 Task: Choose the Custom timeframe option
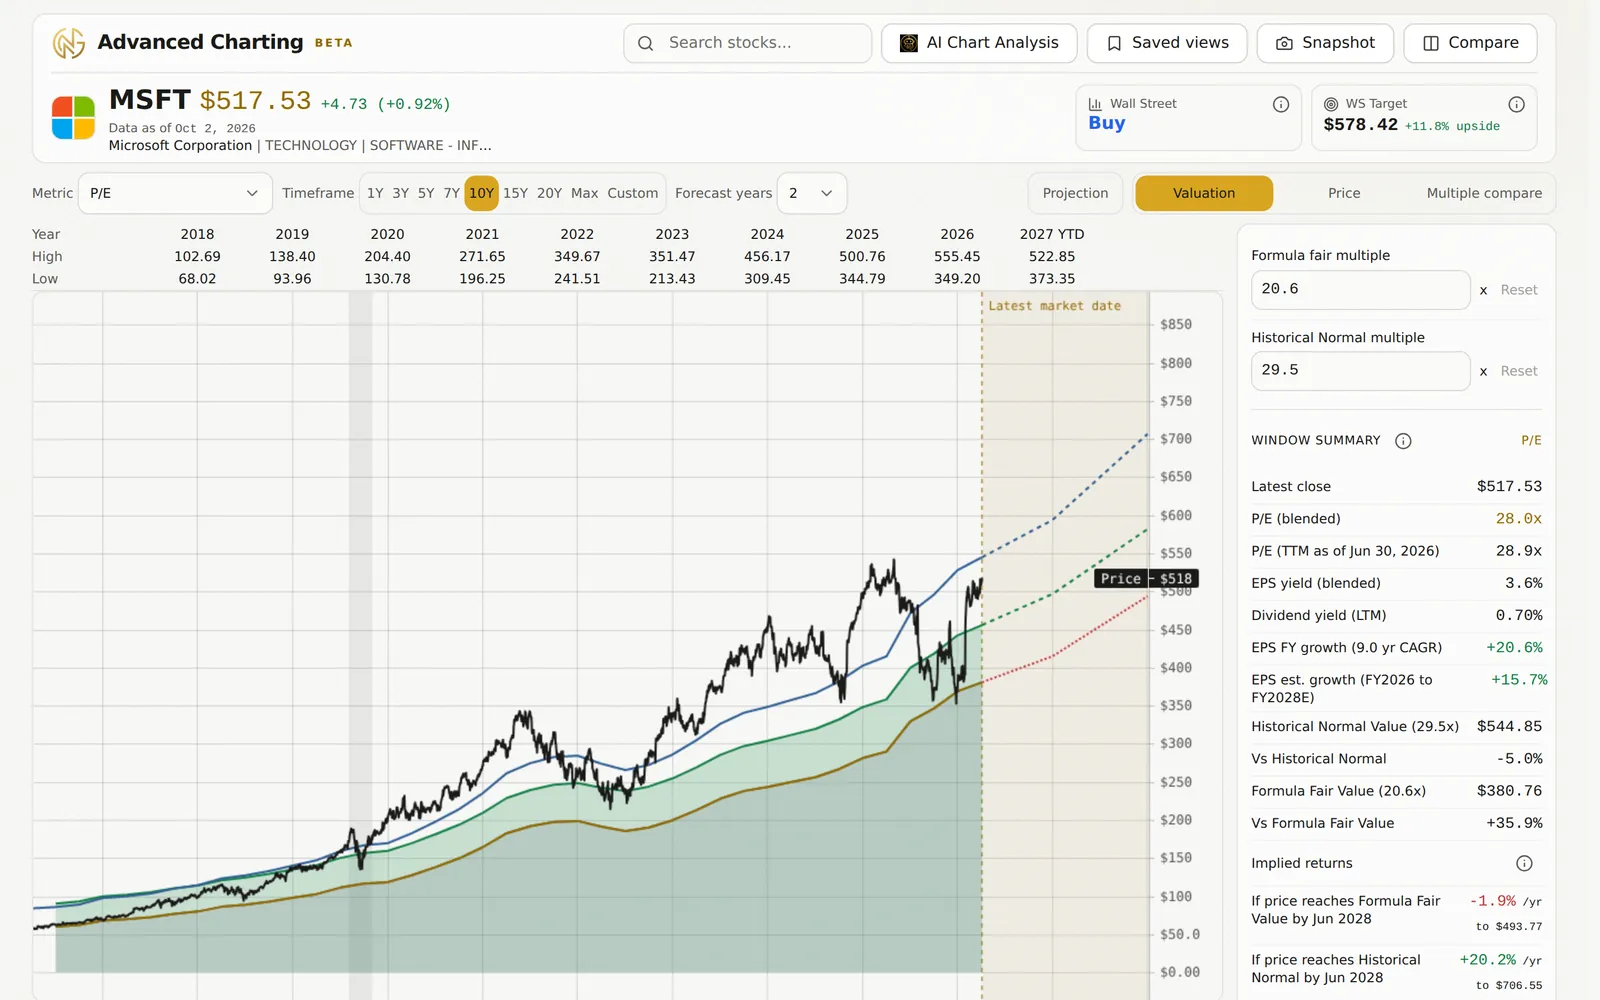[x=633, y=193]
